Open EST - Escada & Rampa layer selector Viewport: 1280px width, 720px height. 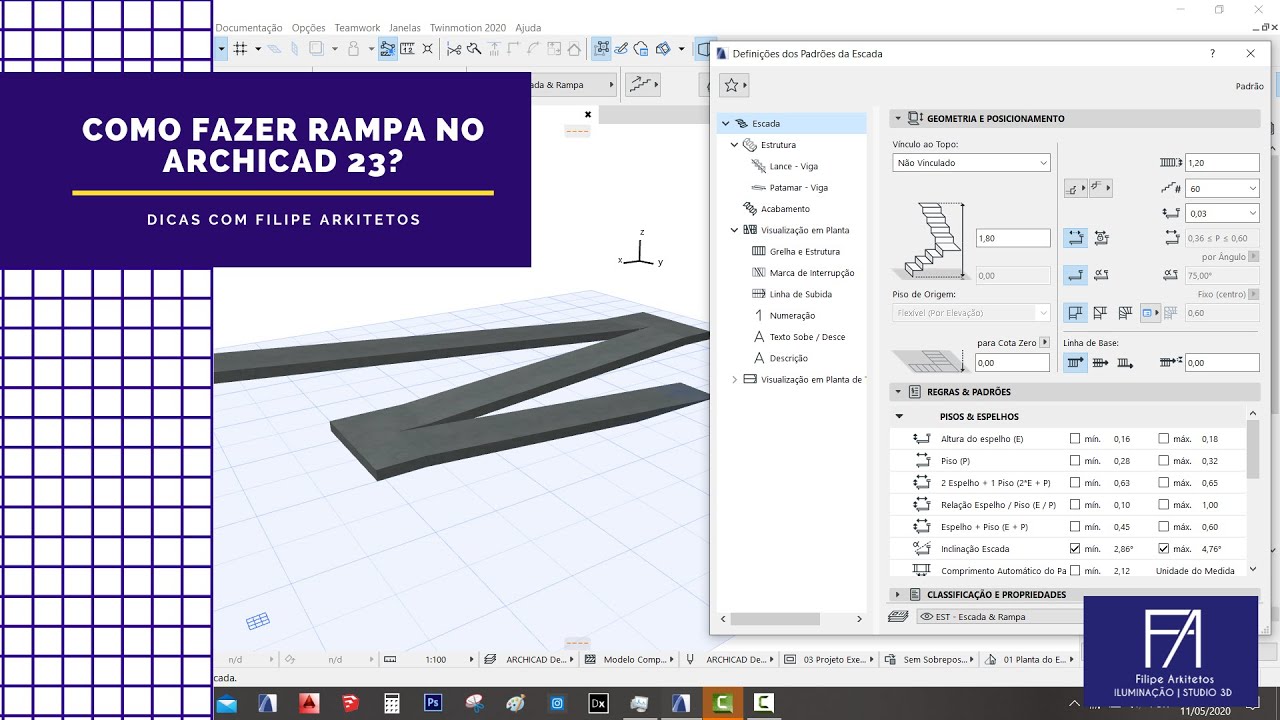1000,617
